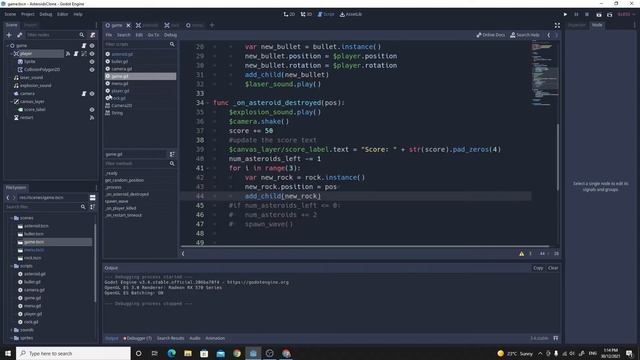Screen dimensions: 640x360
Task: Expand the sounds folder
Action: [x=11, y=330]
